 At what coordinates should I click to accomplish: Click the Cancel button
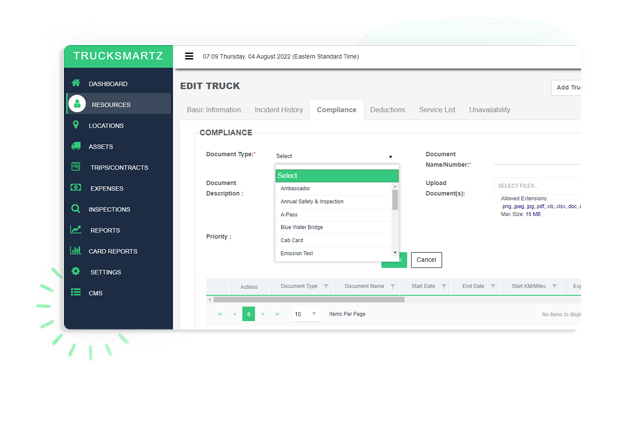tap(426, 260)
